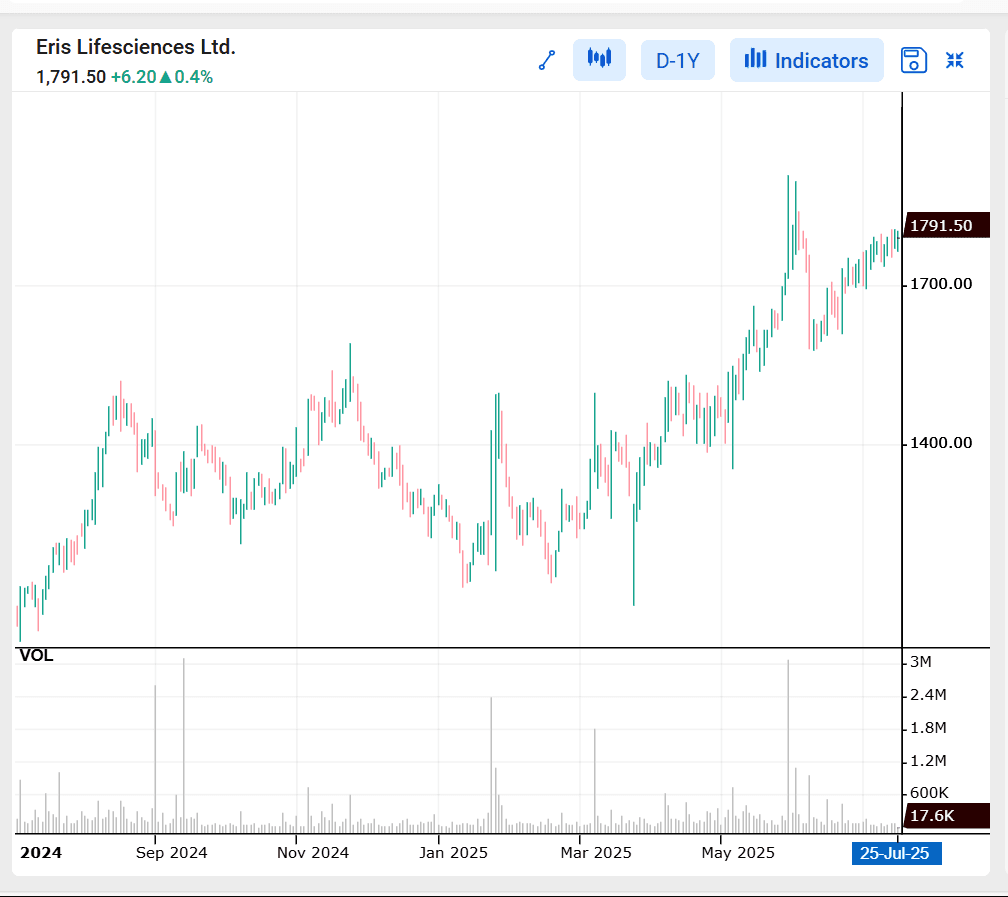Click the 1,791.50 header price

71,77
